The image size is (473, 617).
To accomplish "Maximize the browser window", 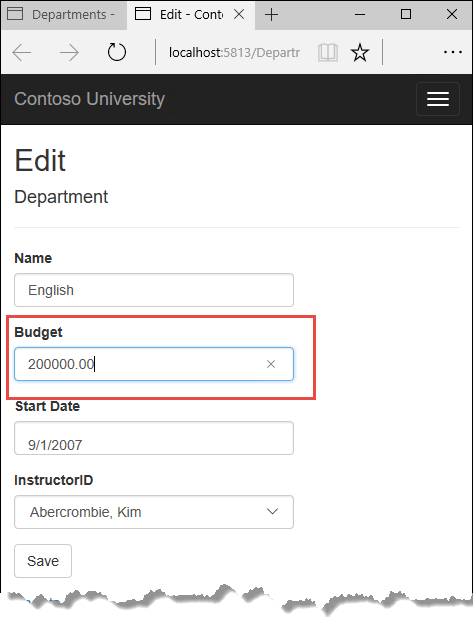I will (x=406, y=15).
